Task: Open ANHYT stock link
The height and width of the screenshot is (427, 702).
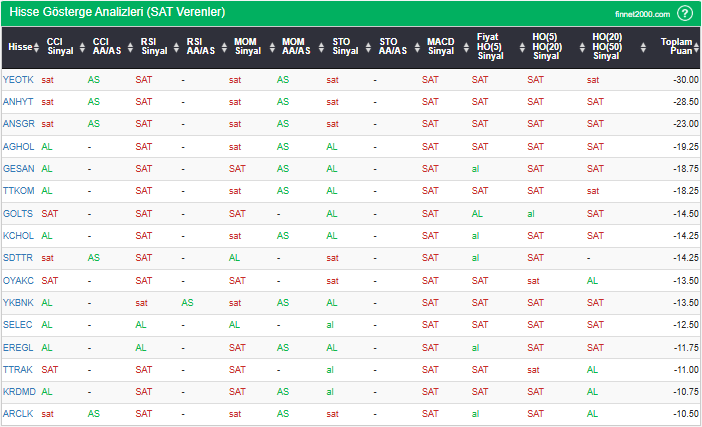Action: (x=18, y=102)
